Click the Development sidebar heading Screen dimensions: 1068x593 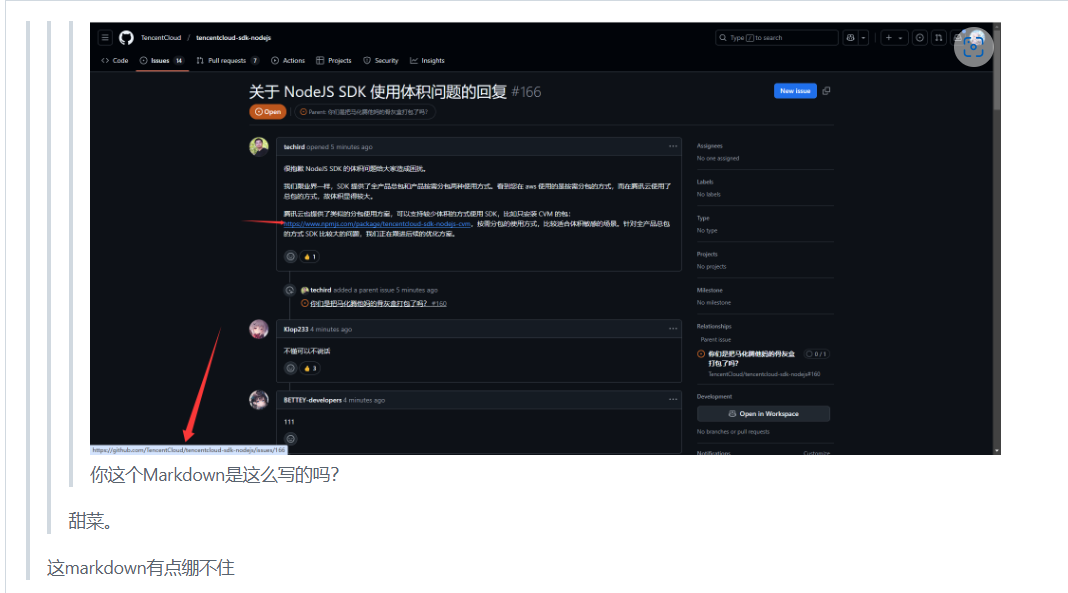point(714,396)
